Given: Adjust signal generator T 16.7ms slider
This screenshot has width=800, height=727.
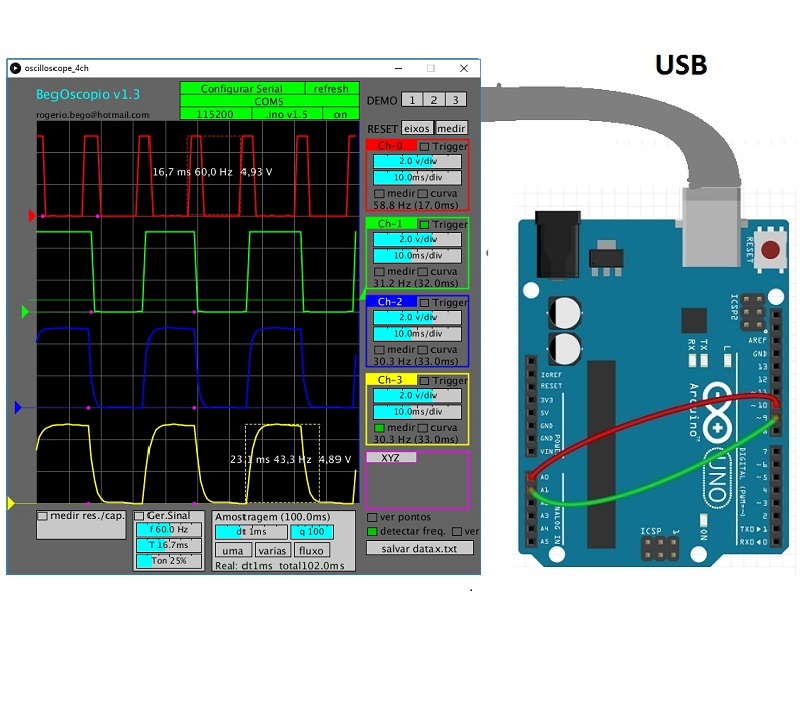Looking at the screenshot, I should tap(169, 545).
